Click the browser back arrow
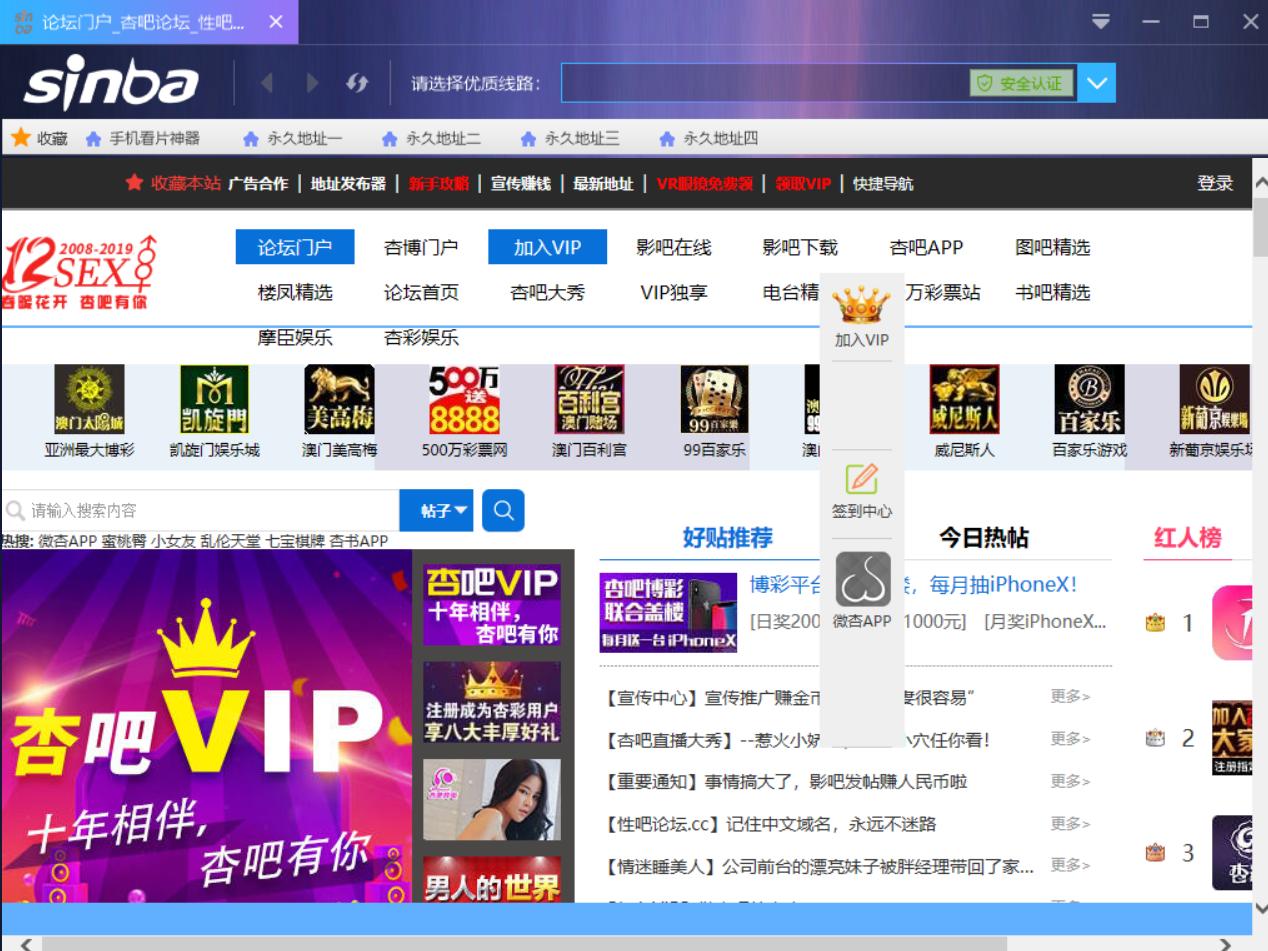 tap(267, 83)
